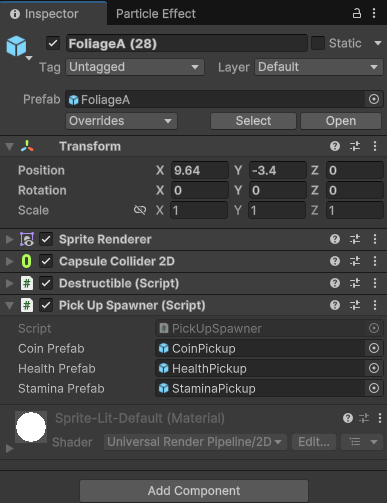Open the Layer dropdown showing Default
The image size is (387, 503).
[x=319, y=67]
